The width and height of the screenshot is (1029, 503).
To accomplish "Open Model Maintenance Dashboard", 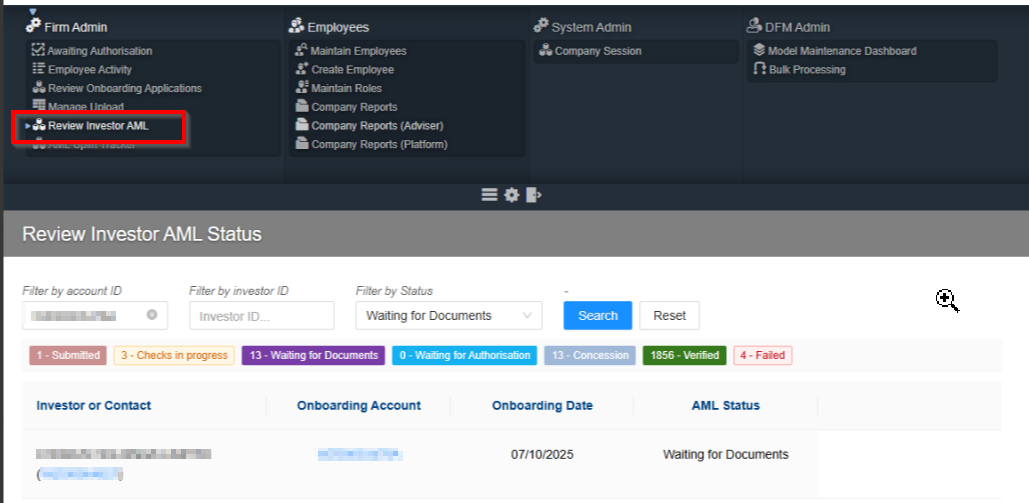I will (x=842, y=51).
